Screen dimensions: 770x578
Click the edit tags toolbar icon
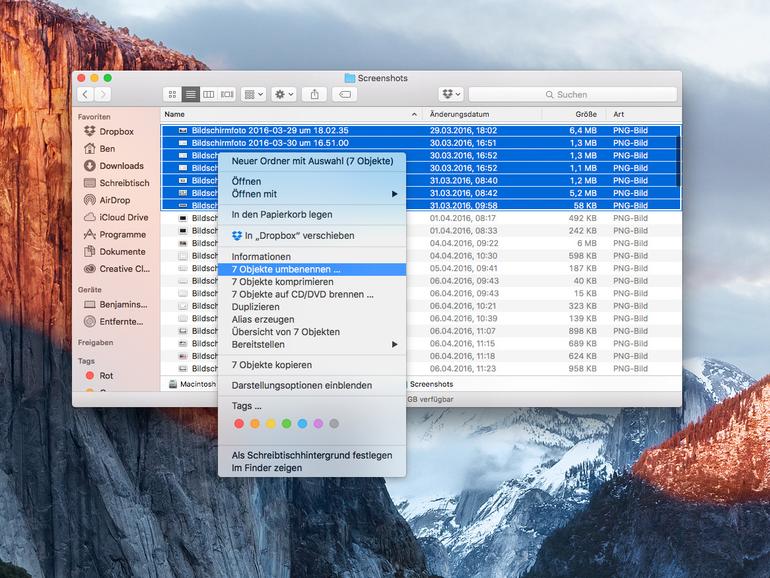(344, 94)
